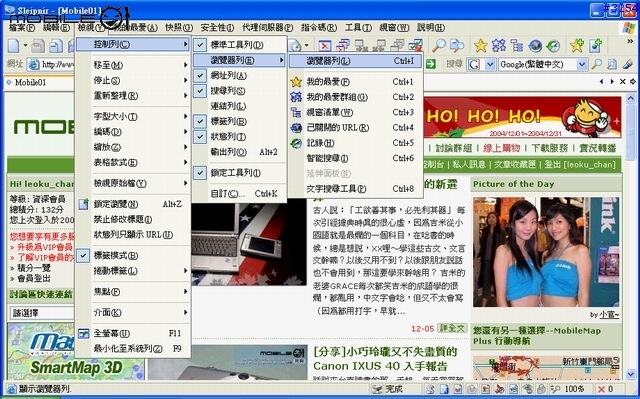
Task: Click the 討論群組 link
Action: coord(453,148)
